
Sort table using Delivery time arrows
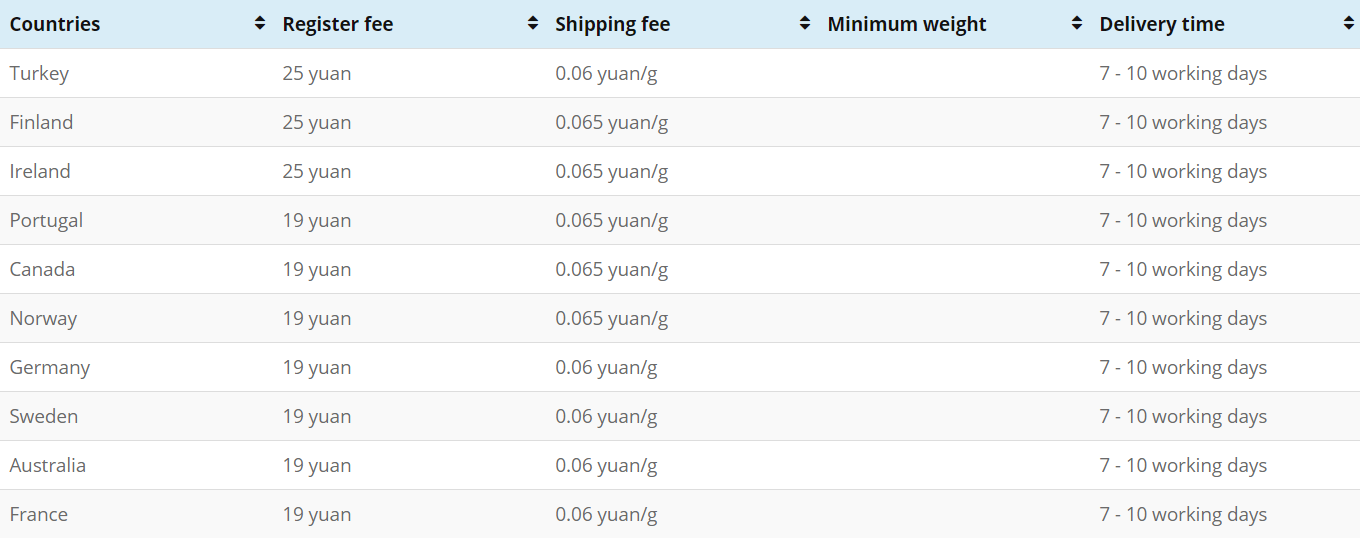click(1349, 24)
